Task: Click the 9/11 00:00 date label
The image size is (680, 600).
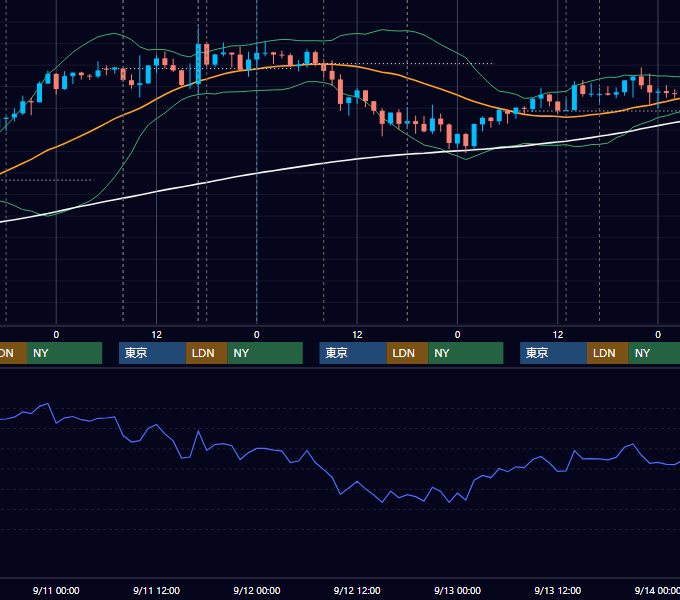Action: pos(56,590)
